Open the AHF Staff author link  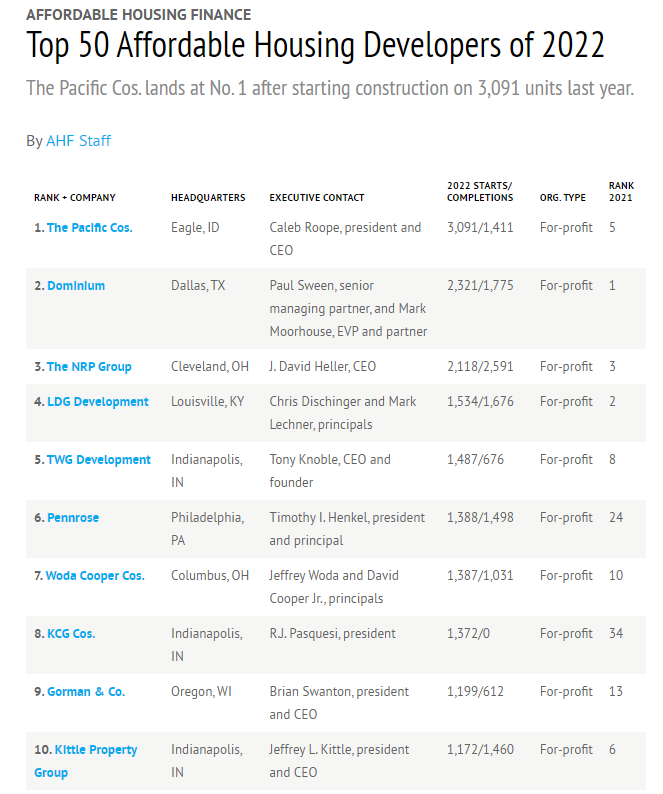tap(79, 141)
